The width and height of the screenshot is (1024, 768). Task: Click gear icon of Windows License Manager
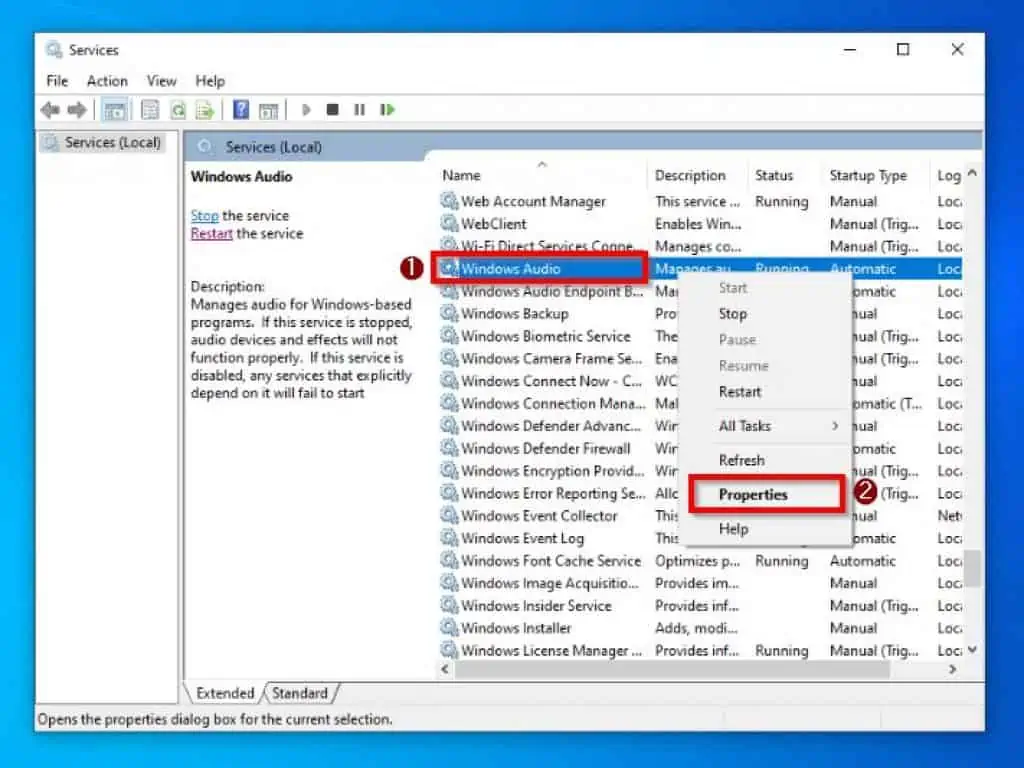[449, 649]
